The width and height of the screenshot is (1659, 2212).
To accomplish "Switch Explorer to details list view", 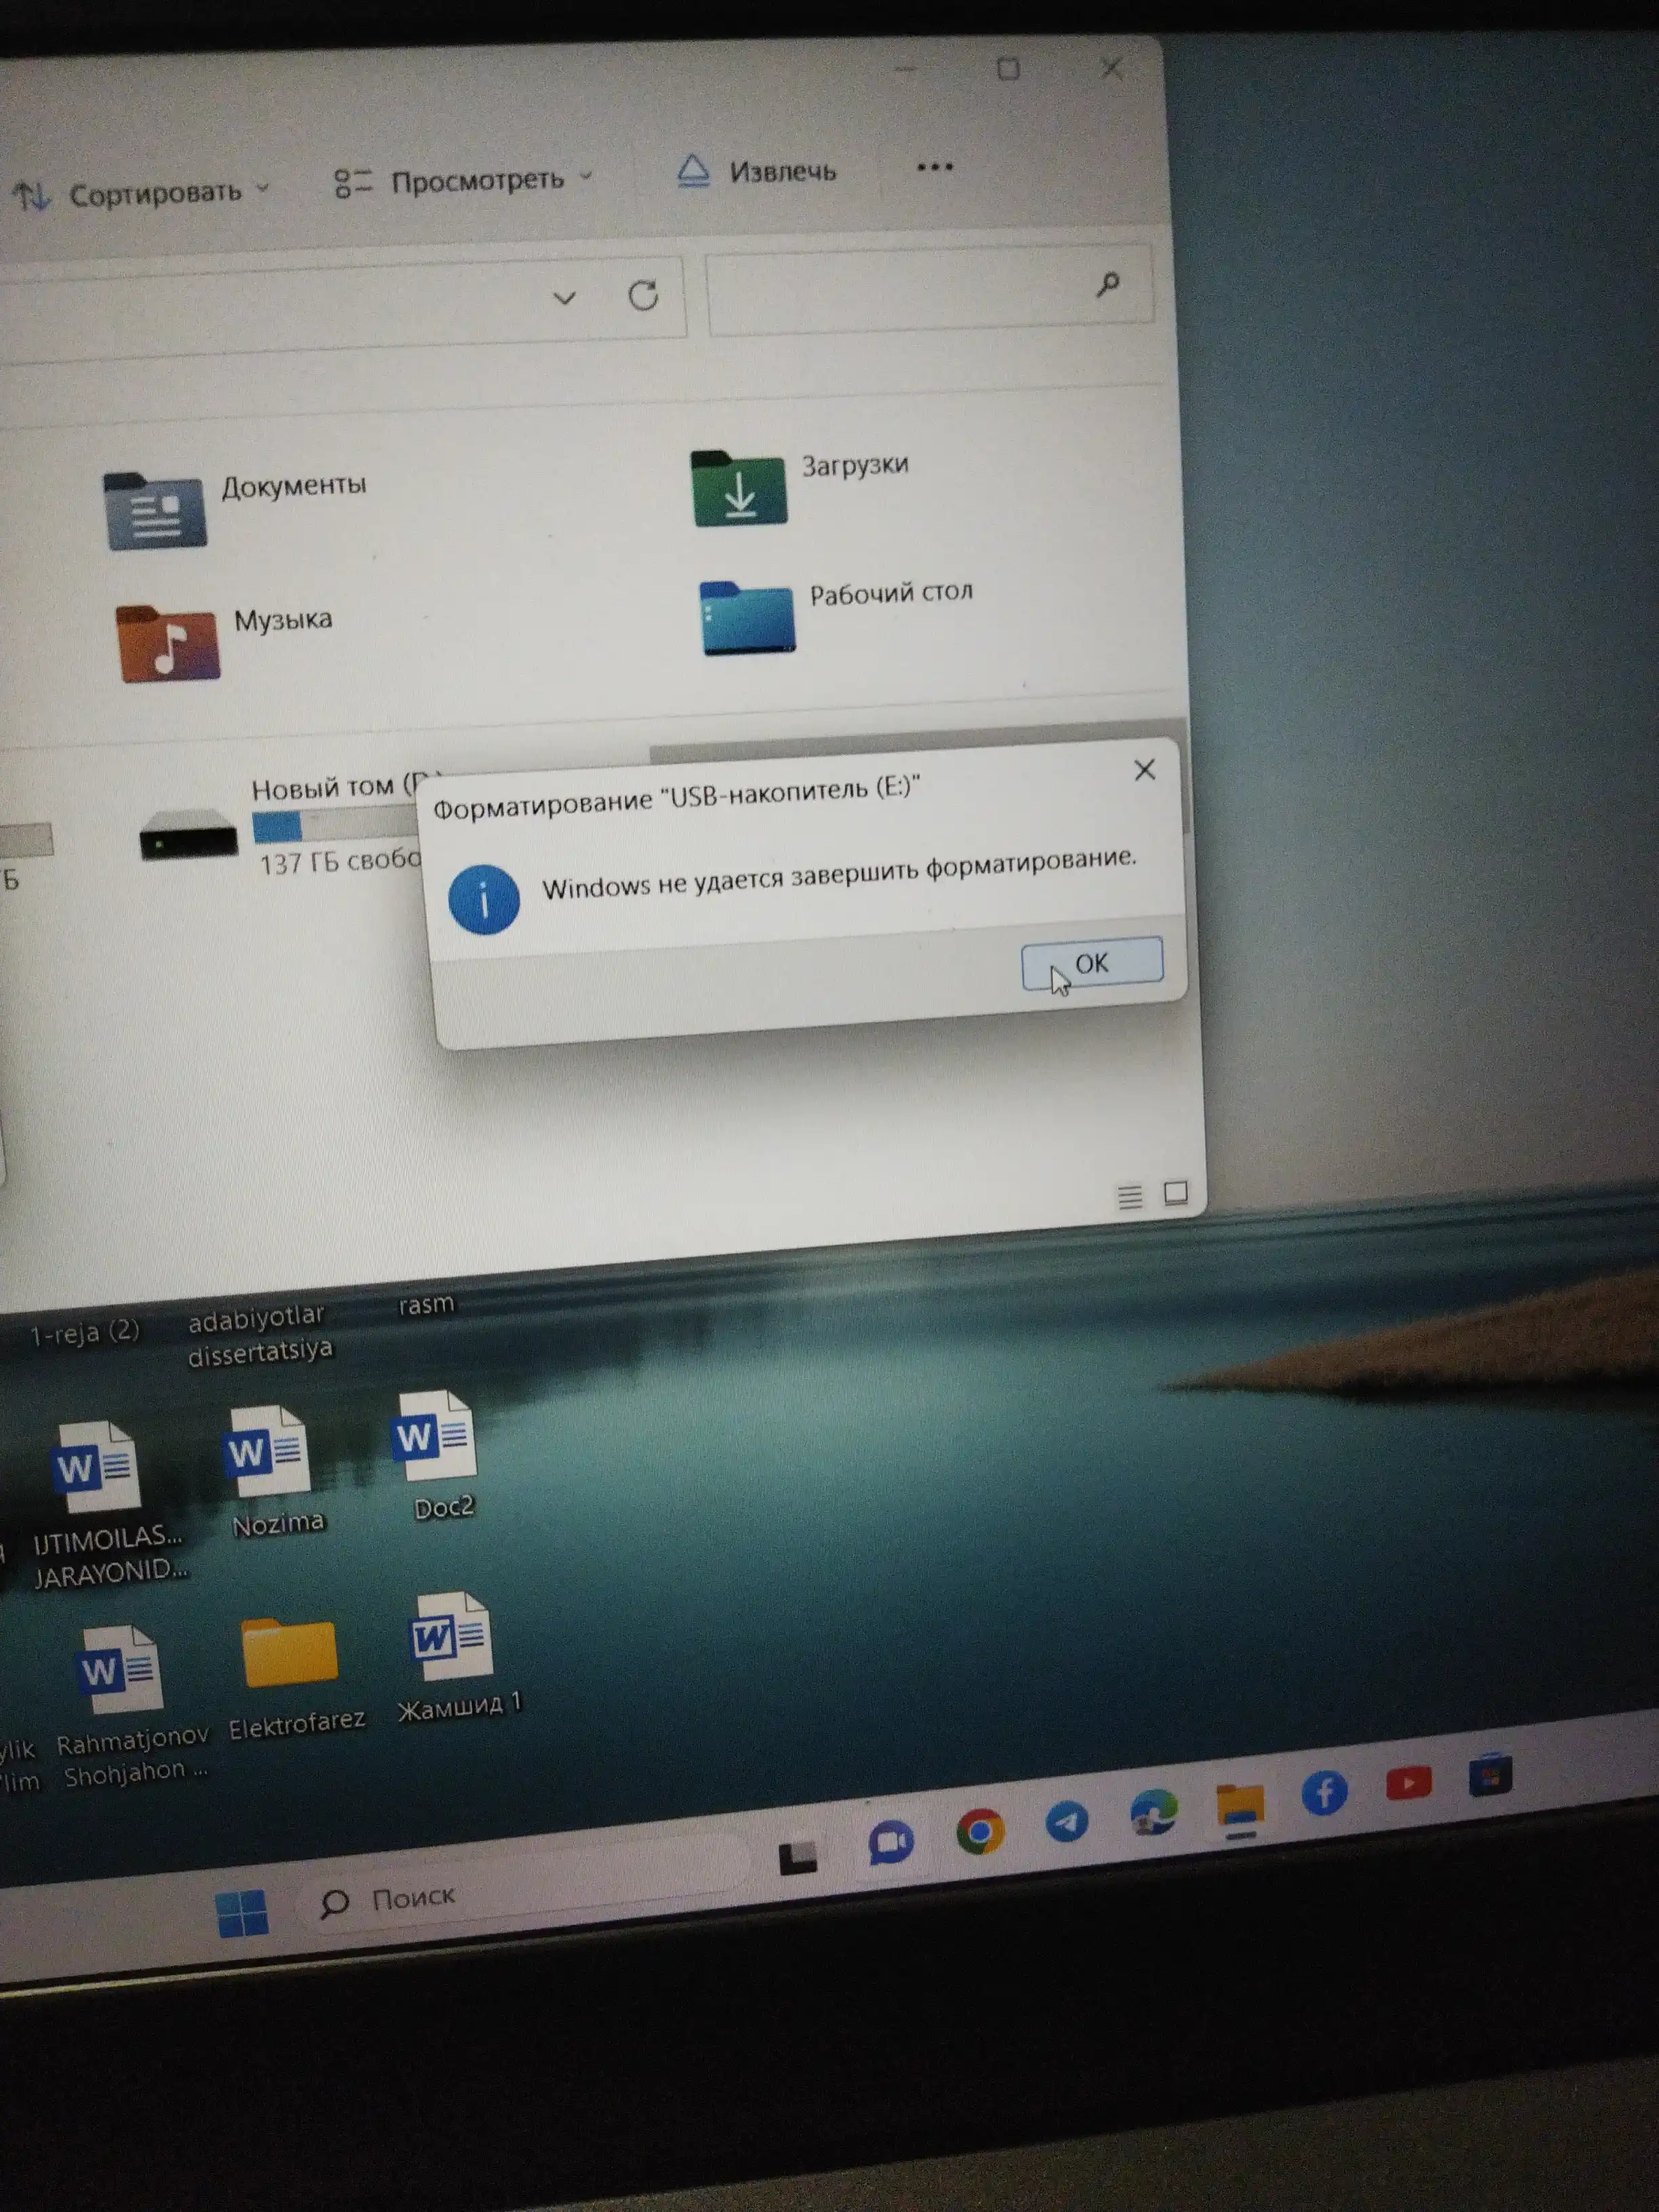I will [1130, 1196].
